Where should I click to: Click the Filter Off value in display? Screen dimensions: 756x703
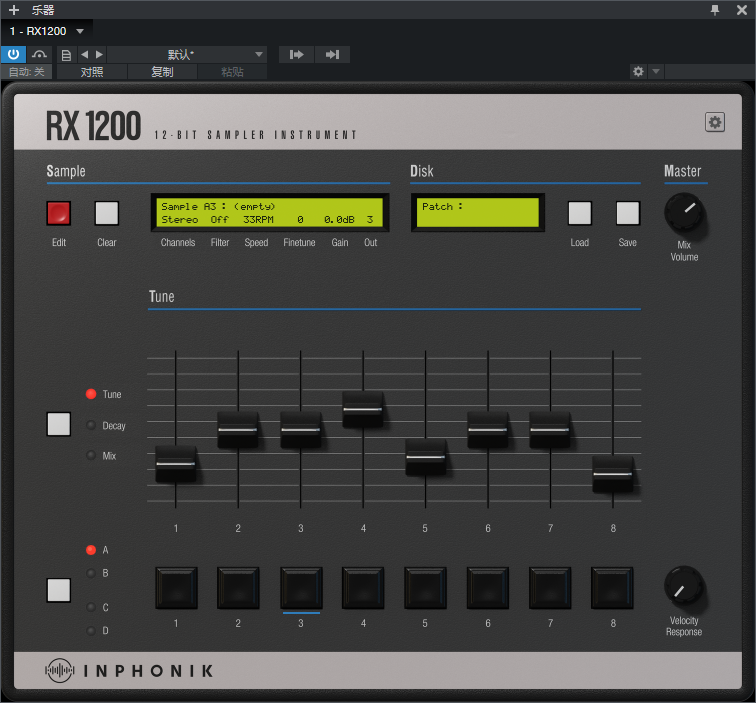[219, 220]
